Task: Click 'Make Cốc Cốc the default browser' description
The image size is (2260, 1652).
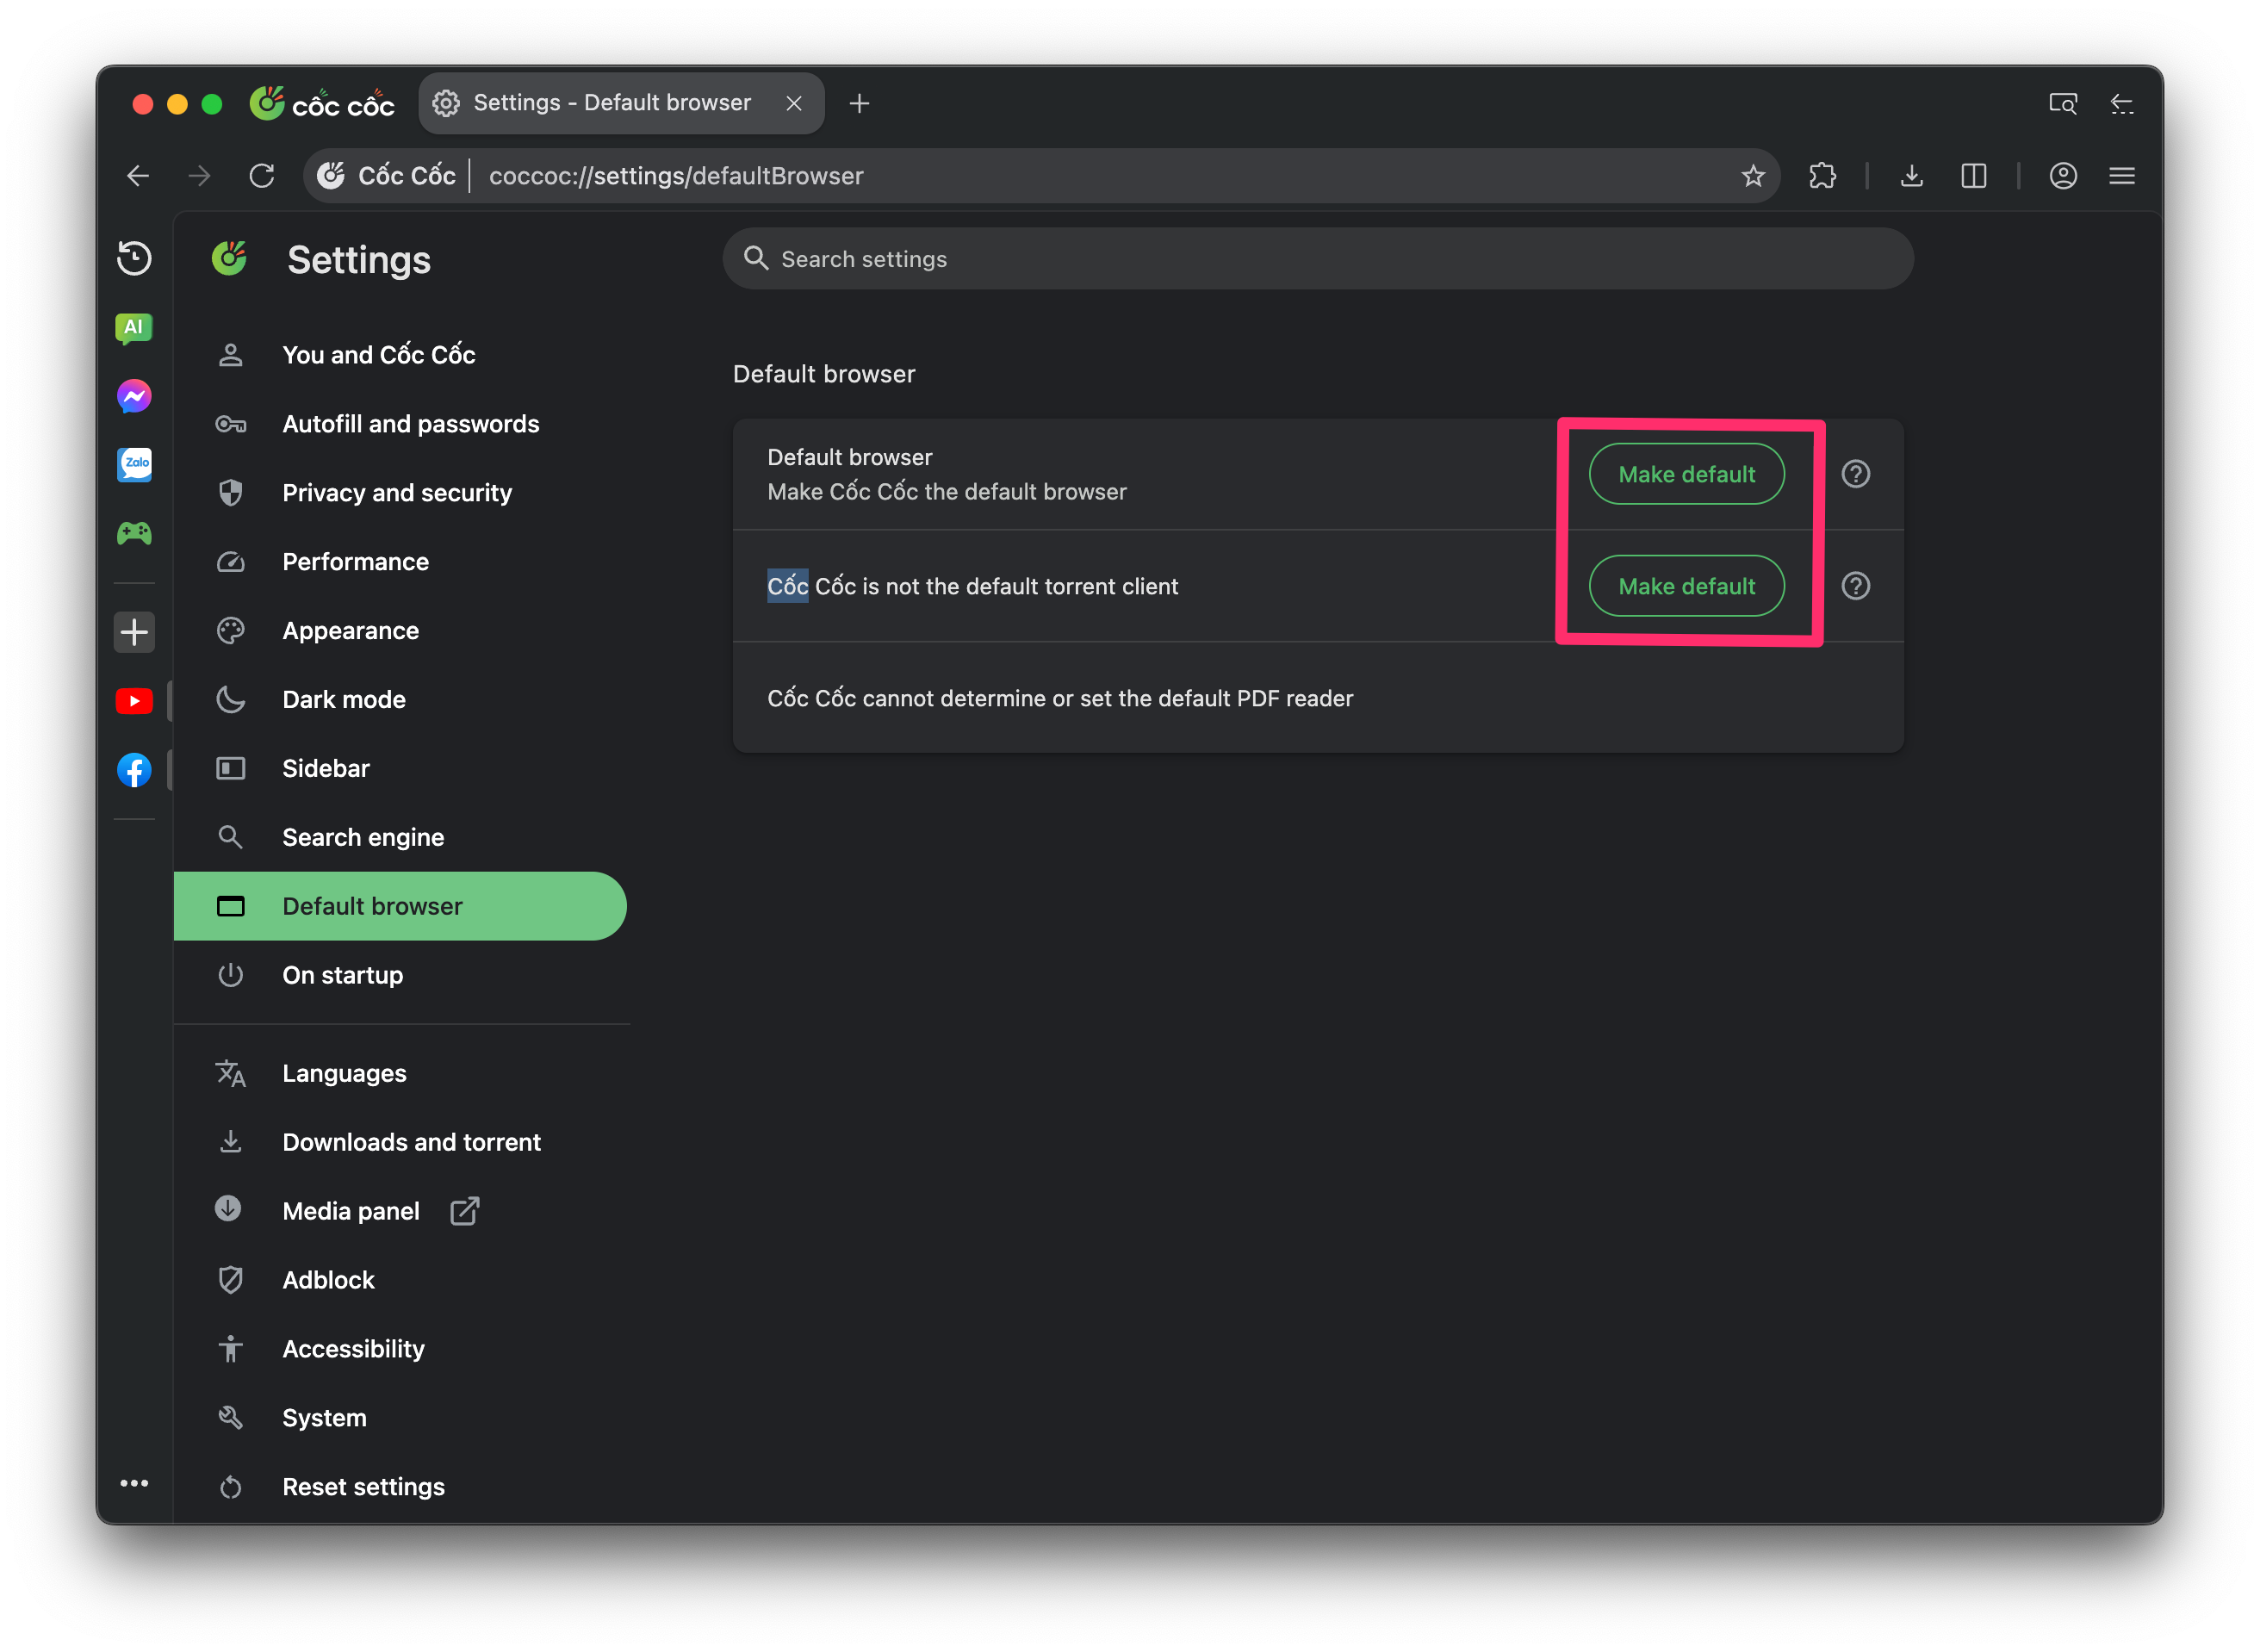Action: [946, 492]
